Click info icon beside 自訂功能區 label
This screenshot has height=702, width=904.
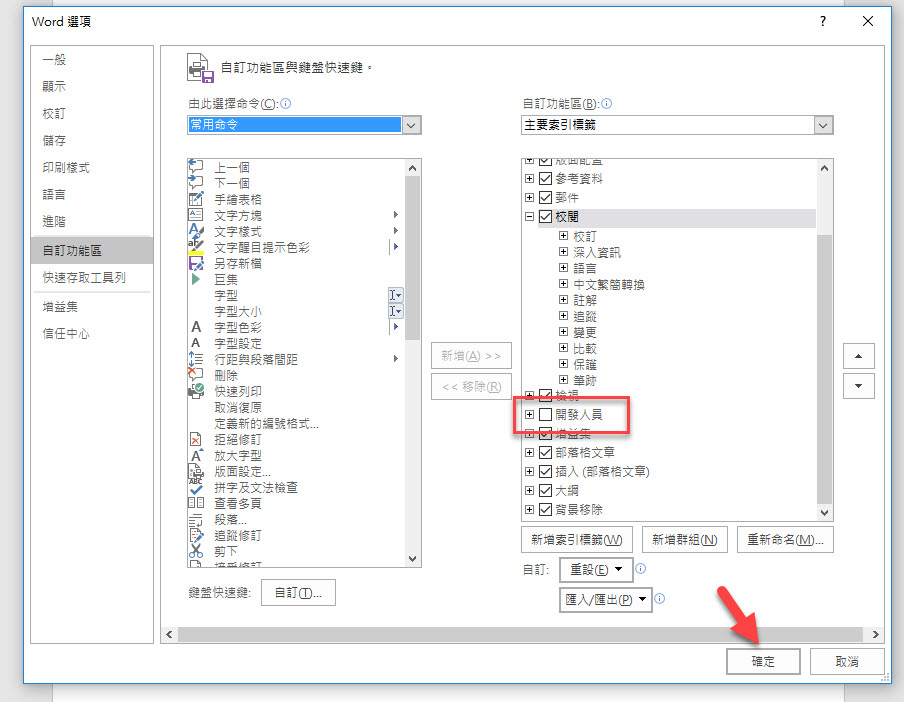pyautogui.click(x=607, y=104)
